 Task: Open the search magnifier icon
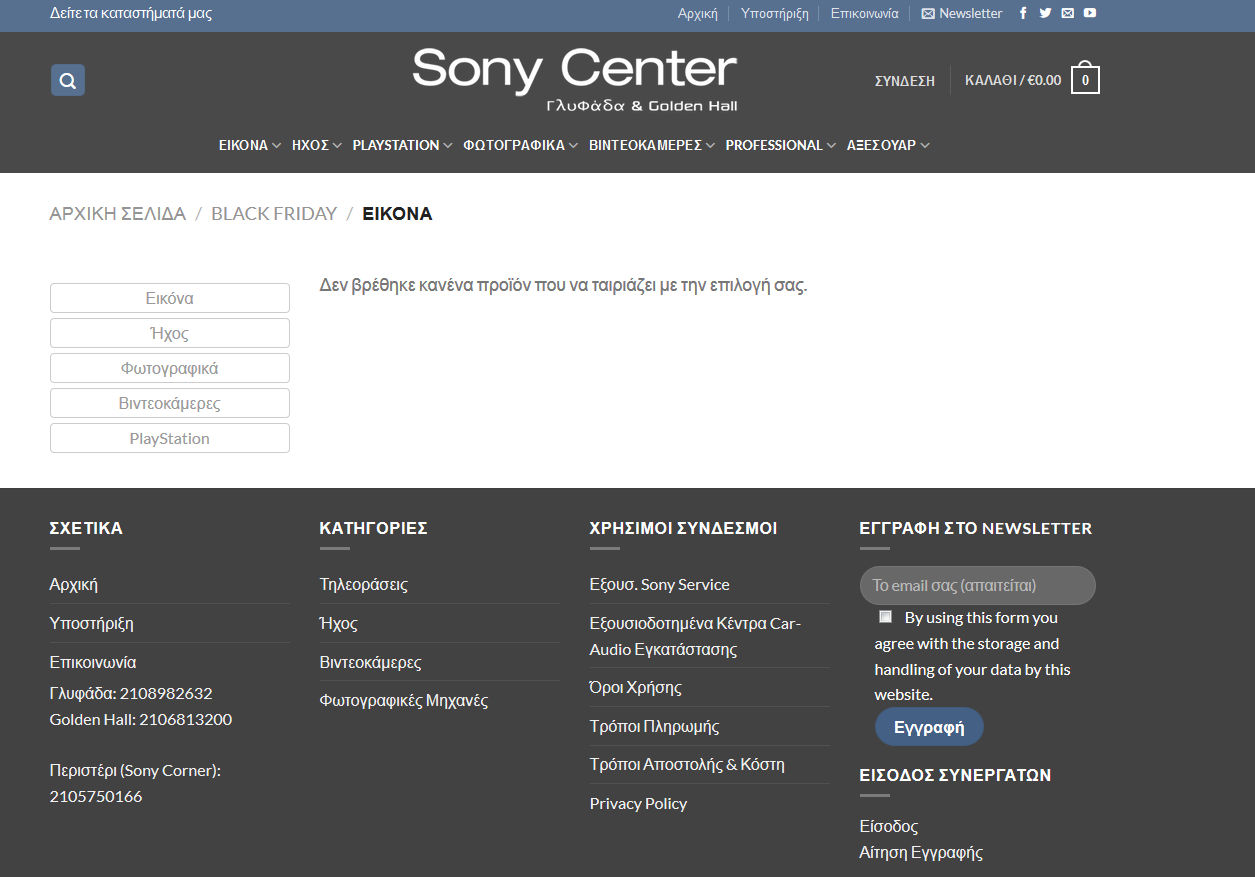pyautogui.click(x=68, y=80)
